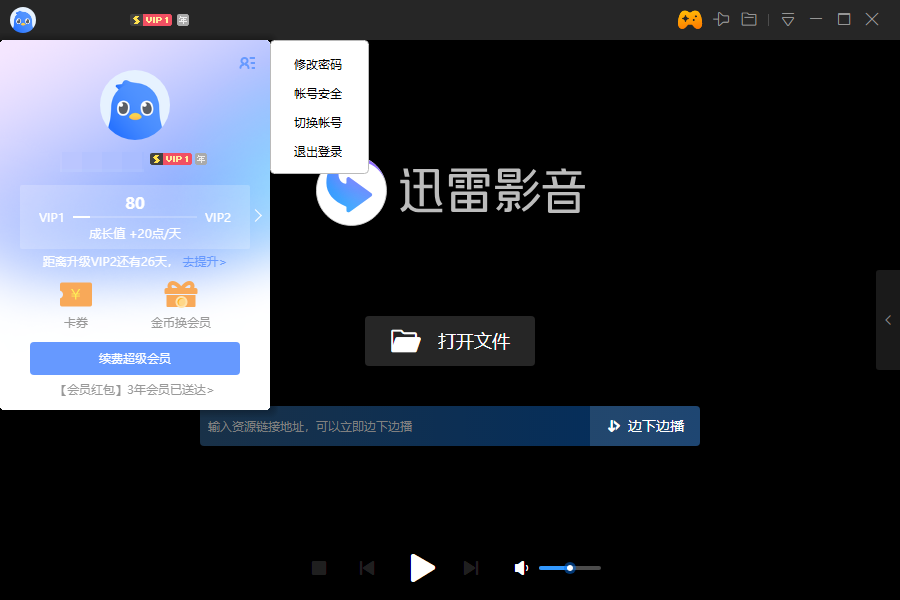This screenshot has height=600, width=900.
Task: Click the 成长值 +20点/天 text
Action: 135,234
